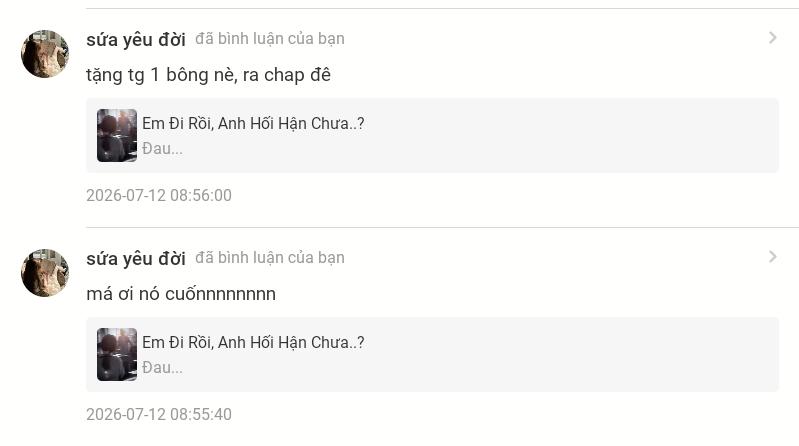799x446 pixels.
Task: Click chevron arrow of the 08:55:40 notification
Action: [x=773, y=257]
